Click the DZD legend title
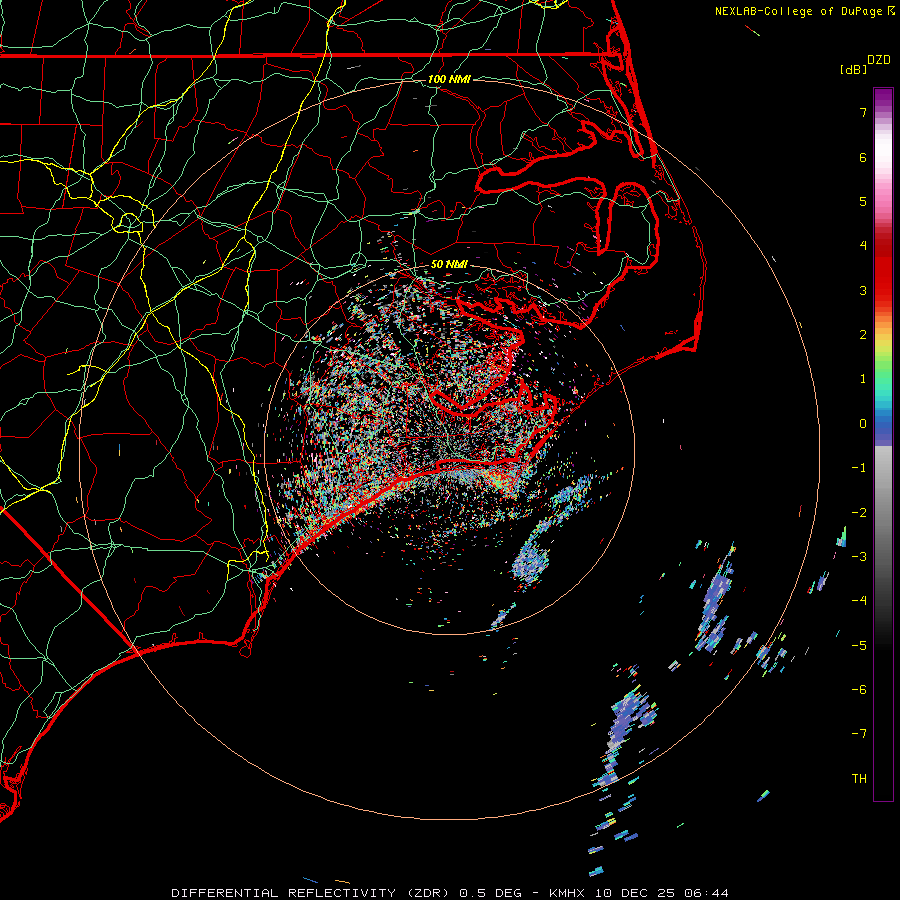Screen dimensions: 900x900 879,60
